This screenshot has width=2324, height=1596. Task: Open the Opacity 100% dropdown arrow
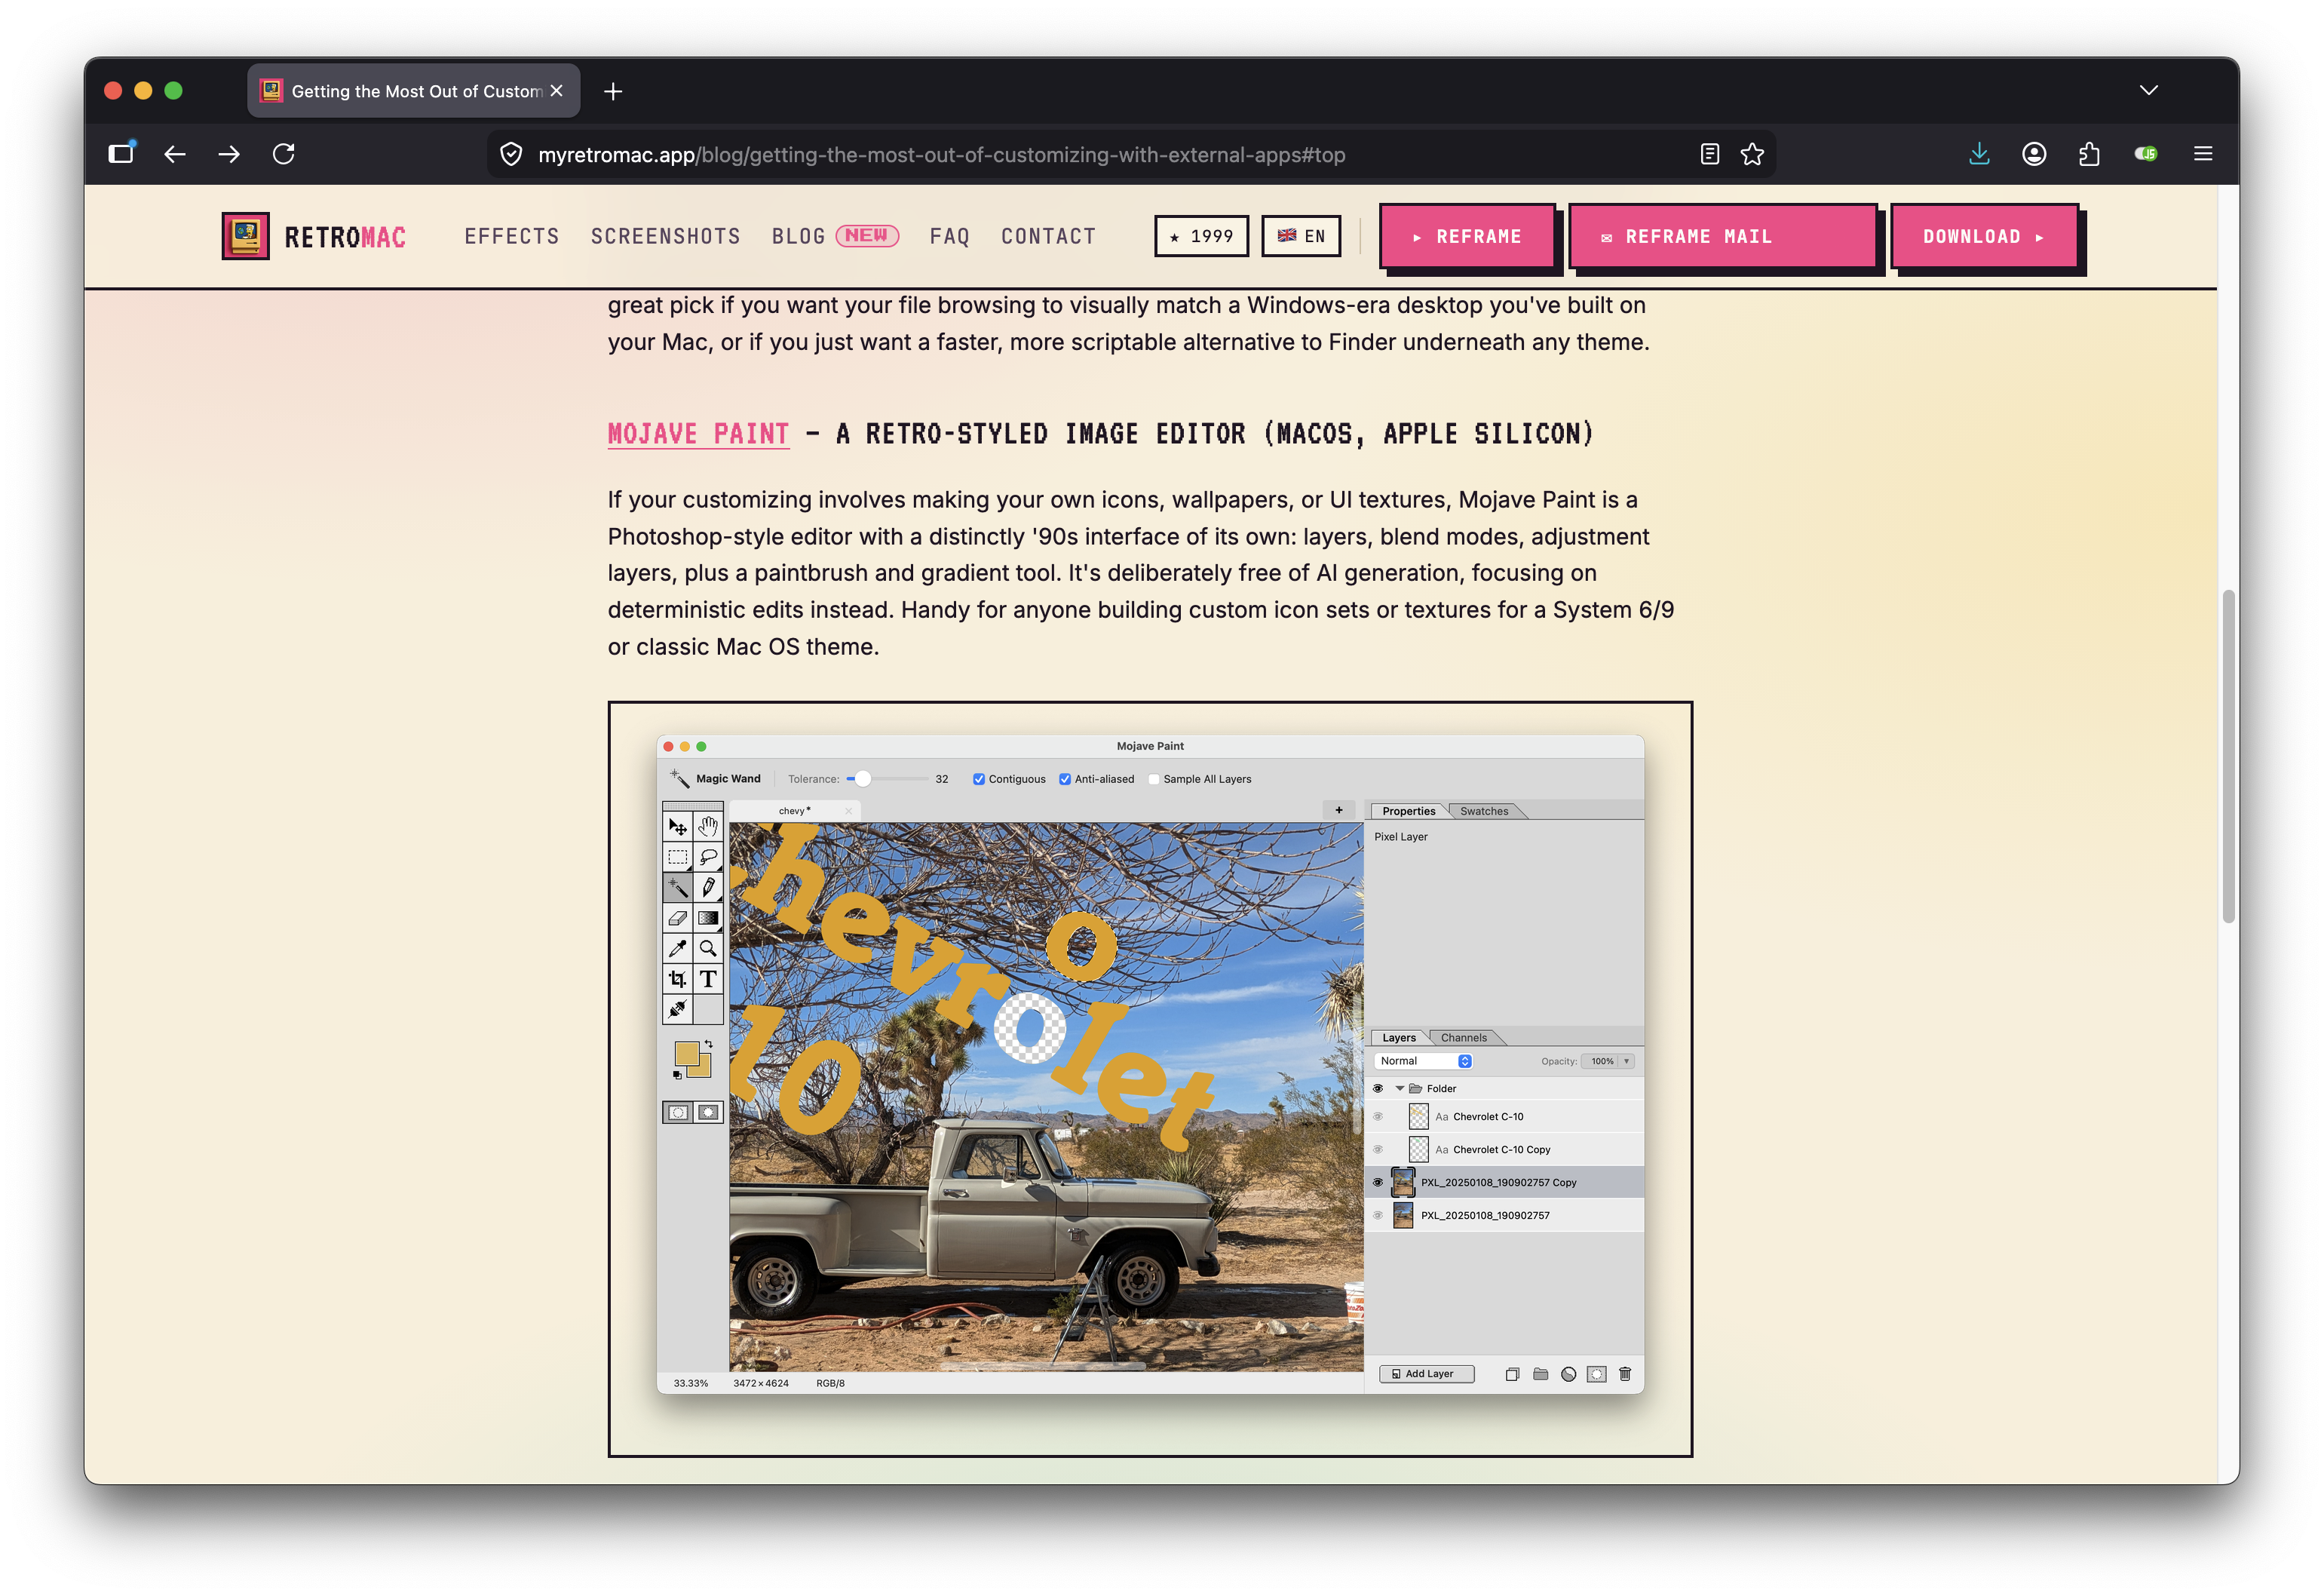pos(1627,1061)
